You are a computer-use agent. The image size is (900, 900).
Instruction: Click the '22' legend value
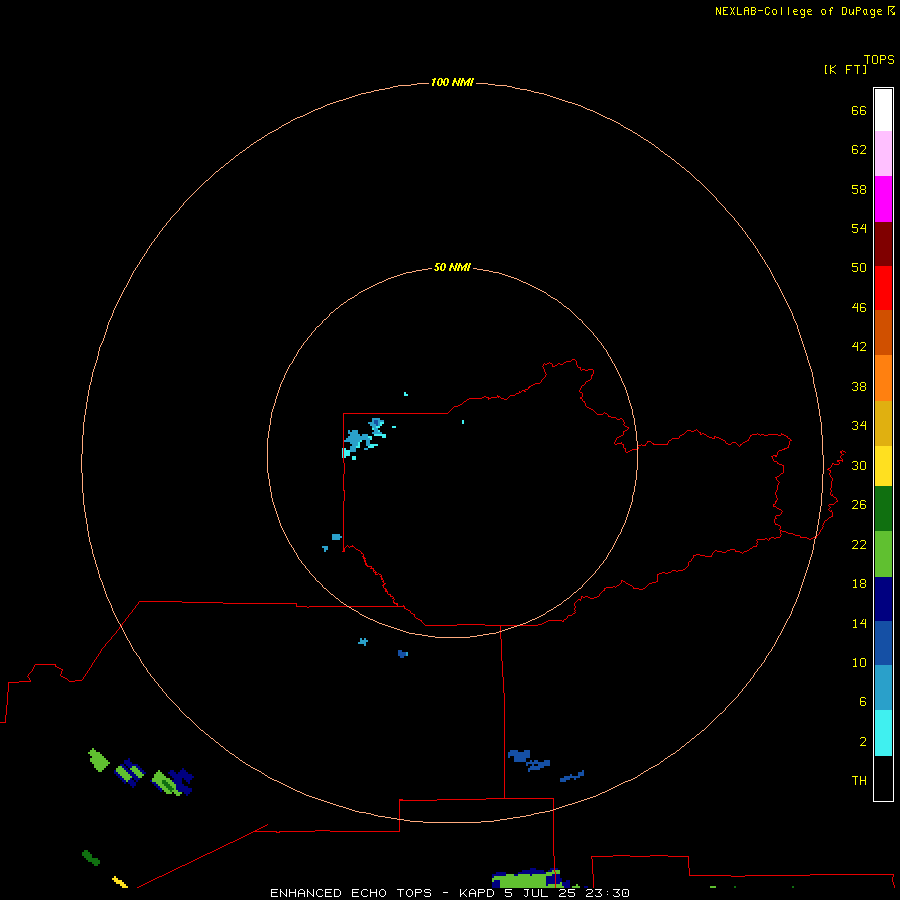click(859, 544)
